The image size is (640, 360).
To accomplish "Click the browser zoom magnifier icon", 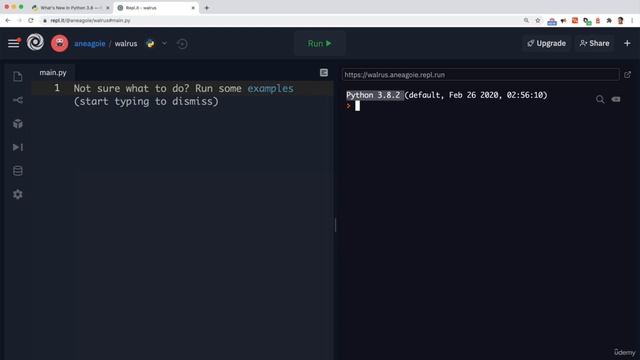I will 526,20.
